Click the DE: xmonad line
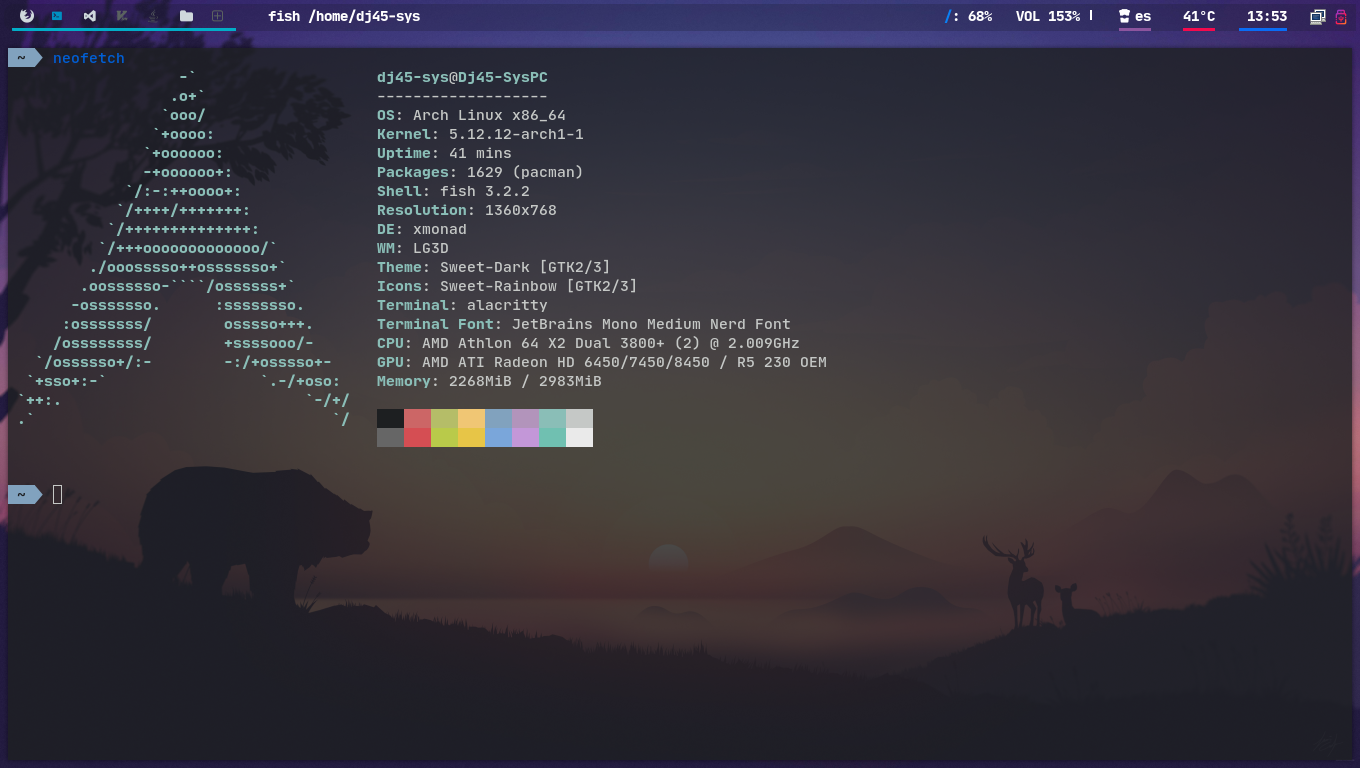 pos(422,229)
